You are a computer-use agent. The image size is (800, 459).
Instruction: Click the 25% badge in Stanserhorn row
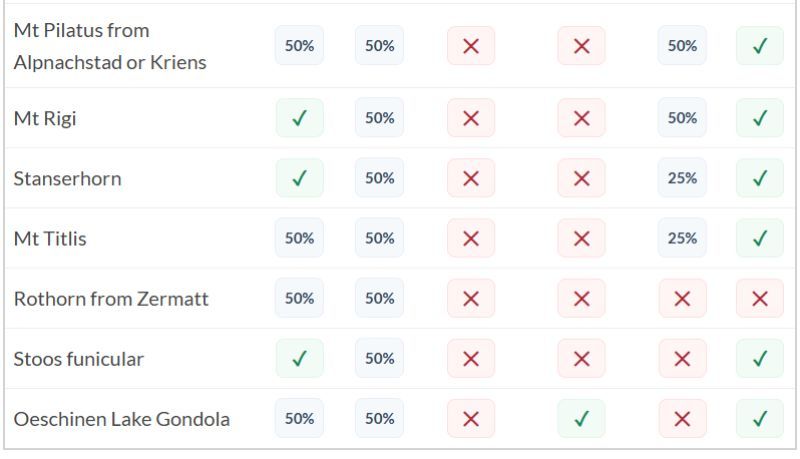682,178
